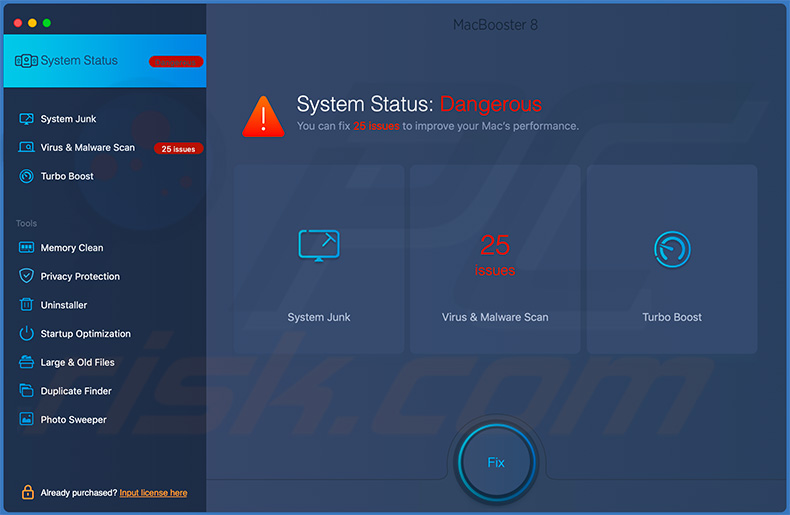Click the Large & Old Files icon
This screenshot has width=790, height=515.
(x=26, y=362)
